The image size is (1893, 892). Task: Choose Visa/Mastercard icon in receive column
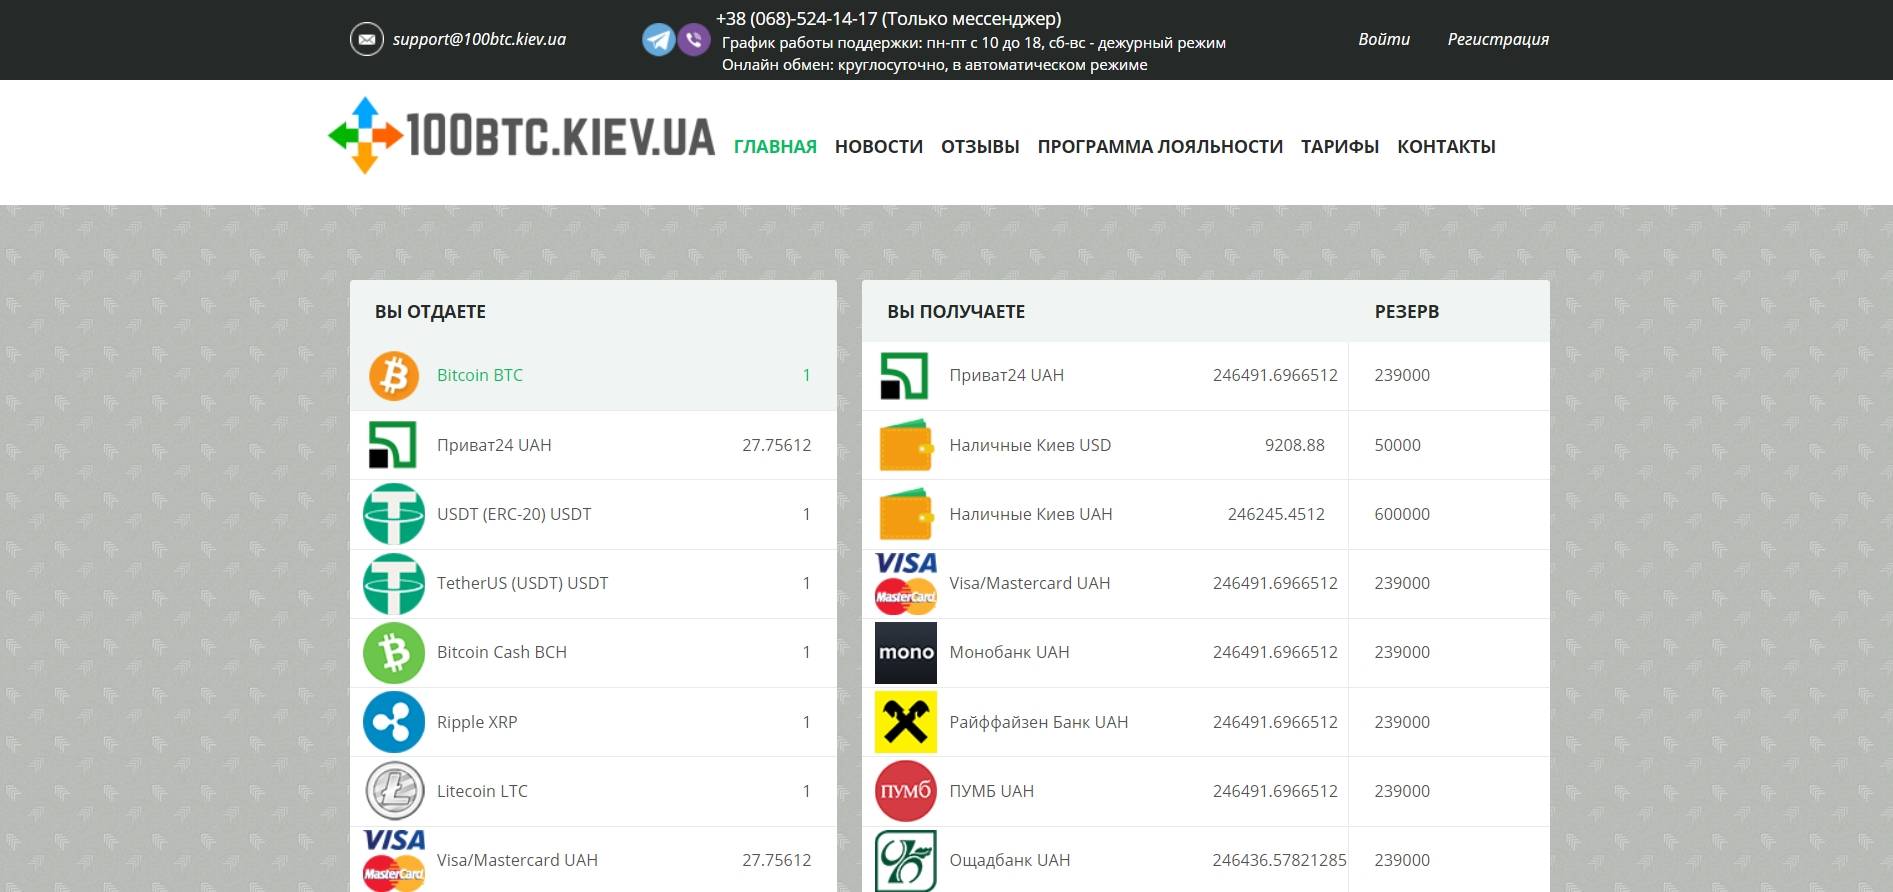pyautogui.click(x=906, y=583)
